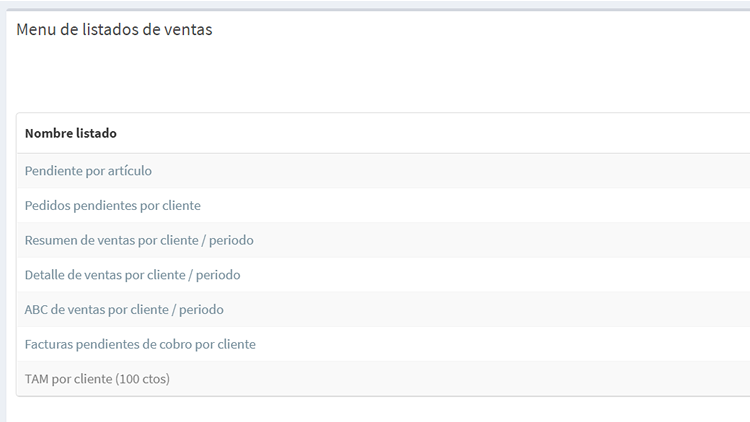Choose the pending-by-article sales report

(88, 171)
